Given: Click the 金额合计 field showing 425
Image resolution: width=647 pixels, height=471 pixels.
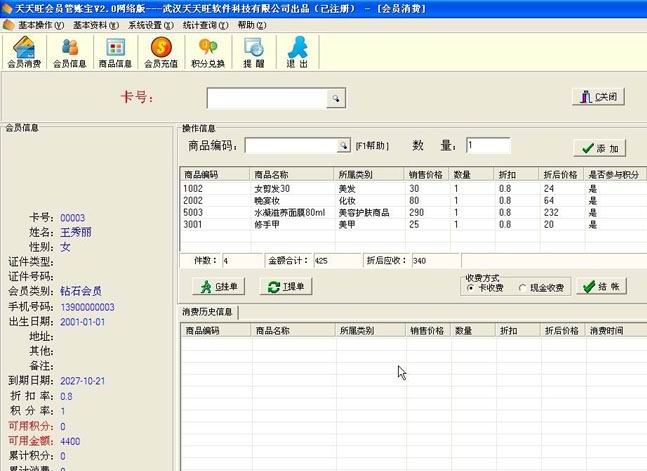Looking at the screenshot, I should [x=337, y=261].
